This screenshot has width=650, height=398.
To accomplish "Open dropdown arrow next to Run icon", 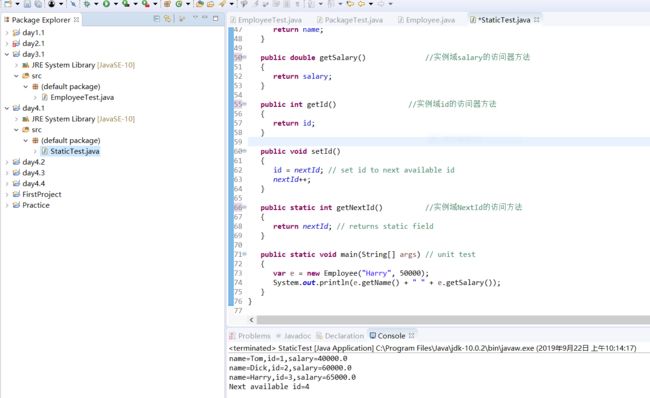I will pyautogui.click(x=116, y=4).
